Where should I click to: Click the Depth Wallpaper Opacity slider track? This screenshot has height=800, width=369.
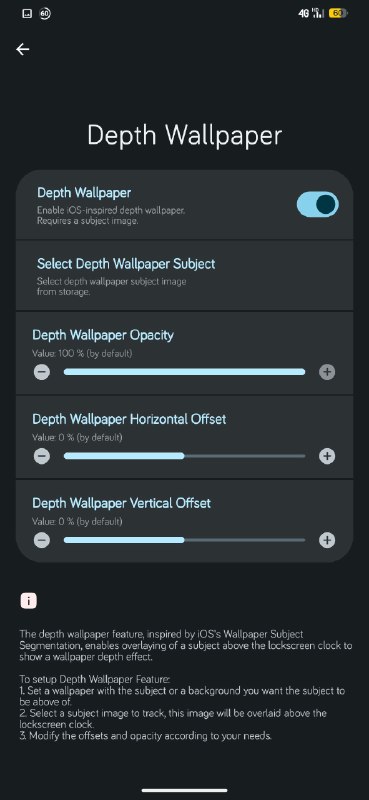184,372
